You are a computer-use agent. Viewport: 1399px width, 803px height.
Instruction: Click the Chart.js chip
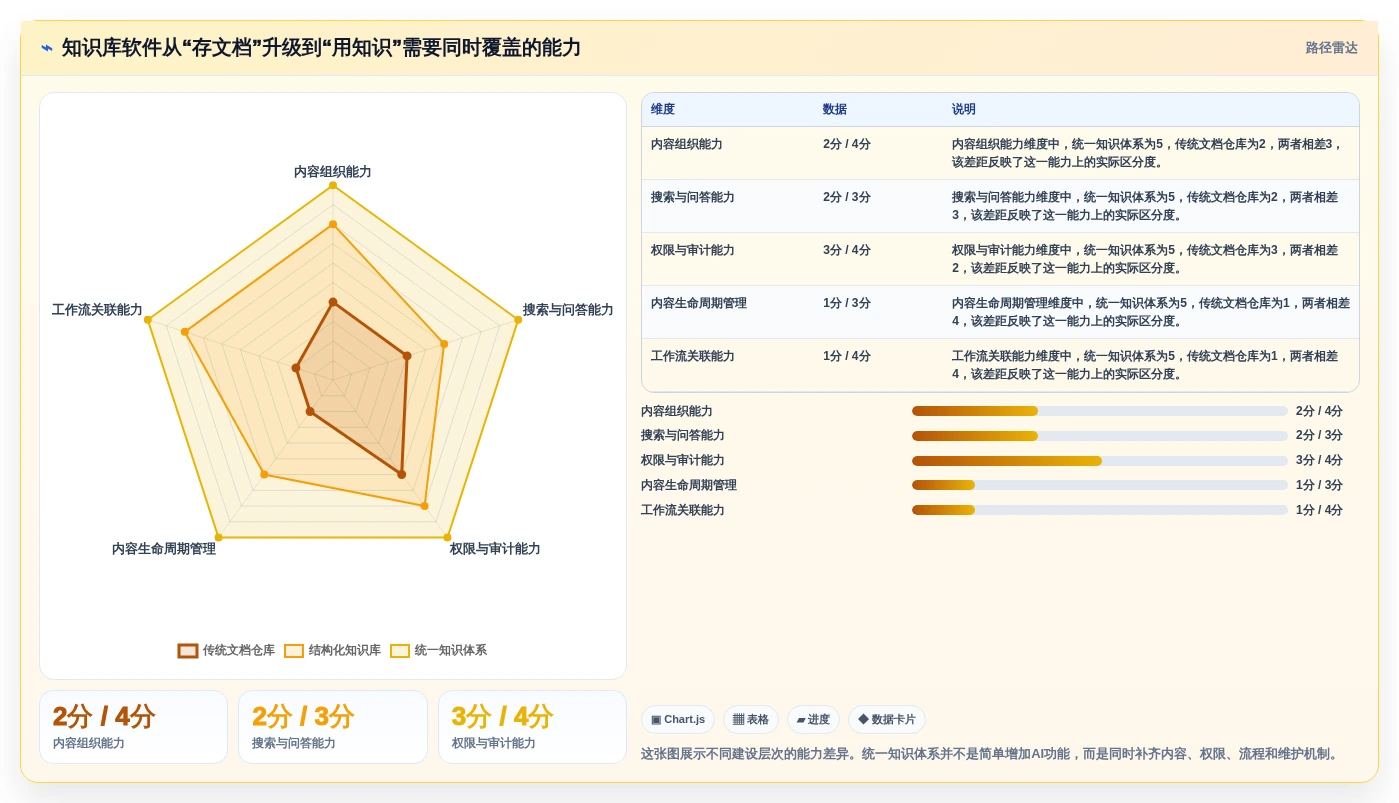(678, 720)
